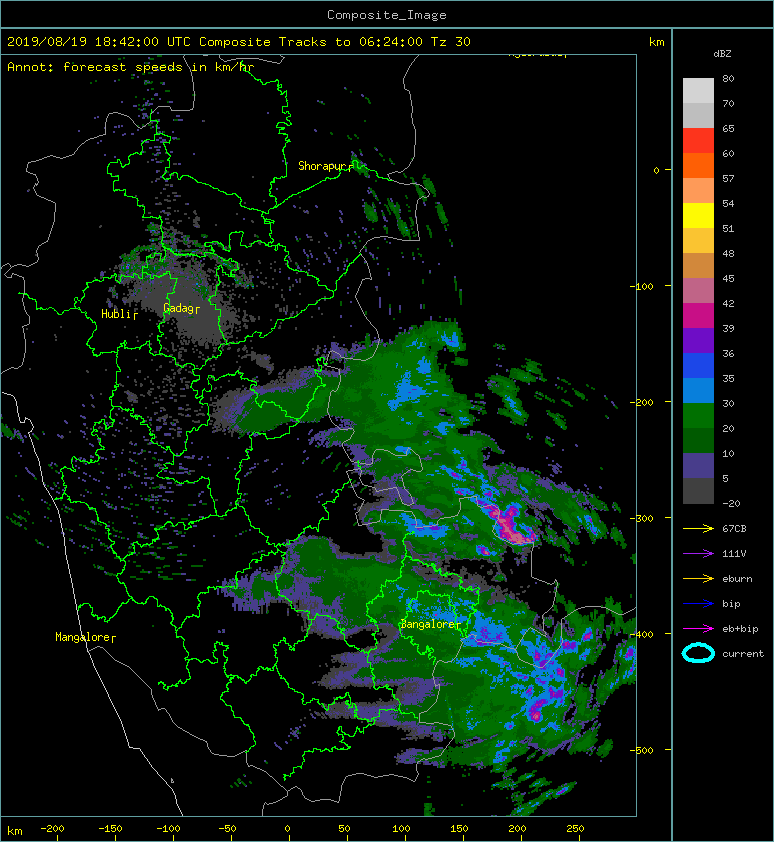Click the 250 x-axis tick label

pyautogui.click(x=575, y=829)
